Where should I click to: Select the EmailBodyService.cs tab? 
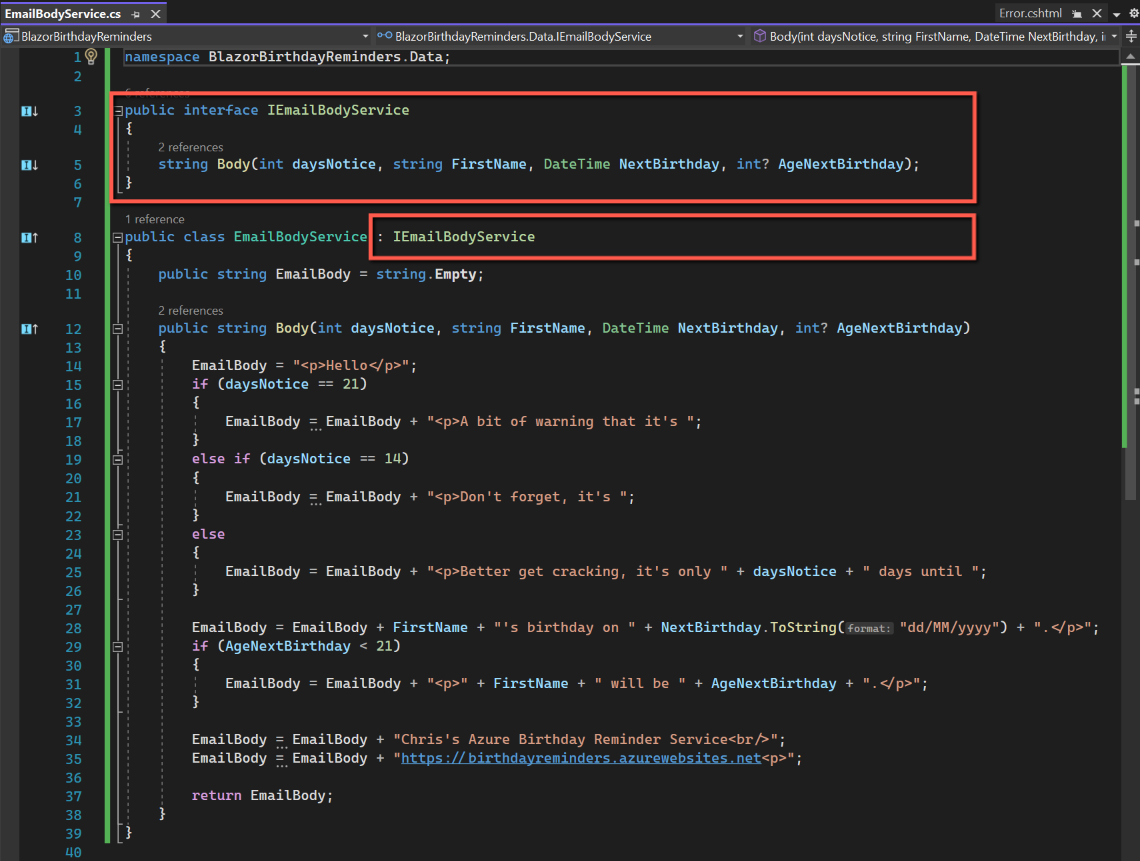(62, 14)
